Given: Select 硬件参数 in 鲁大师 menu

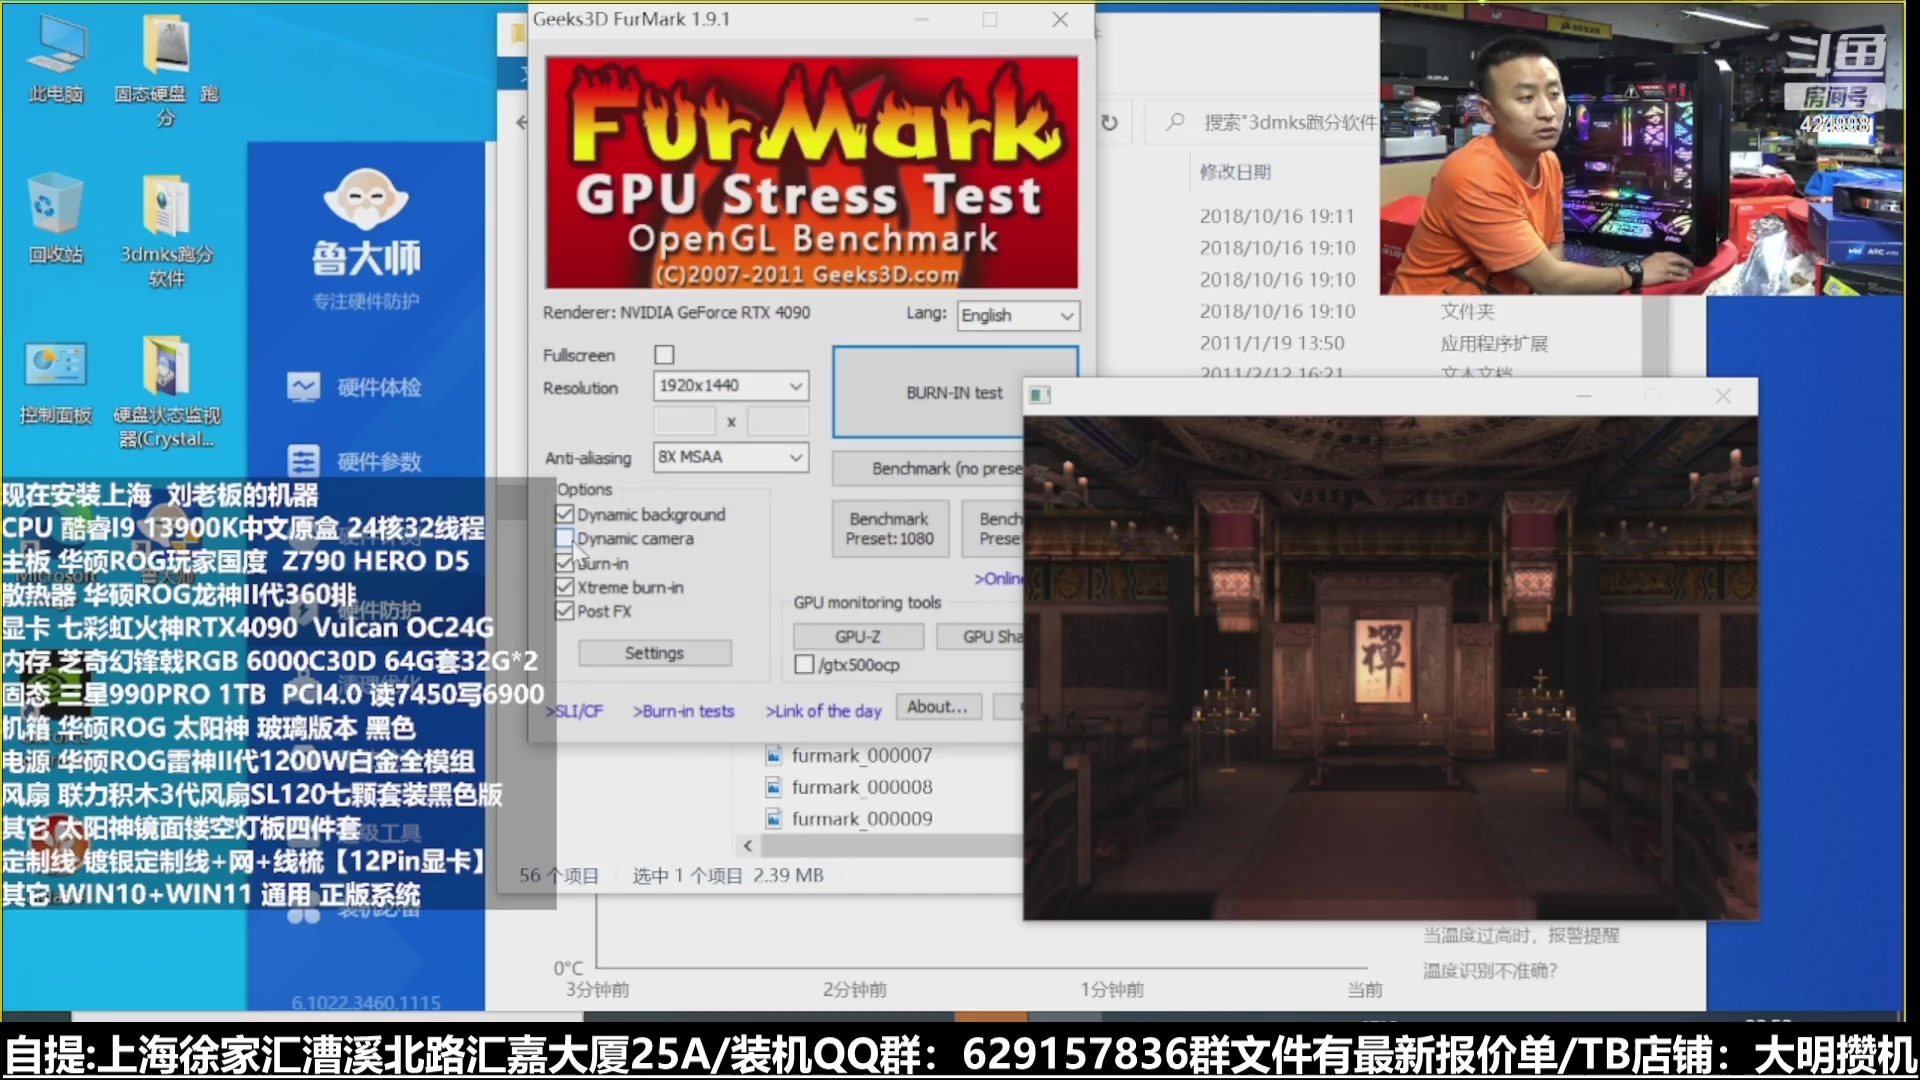Looking at the screenshot, I should coord(379,461).
